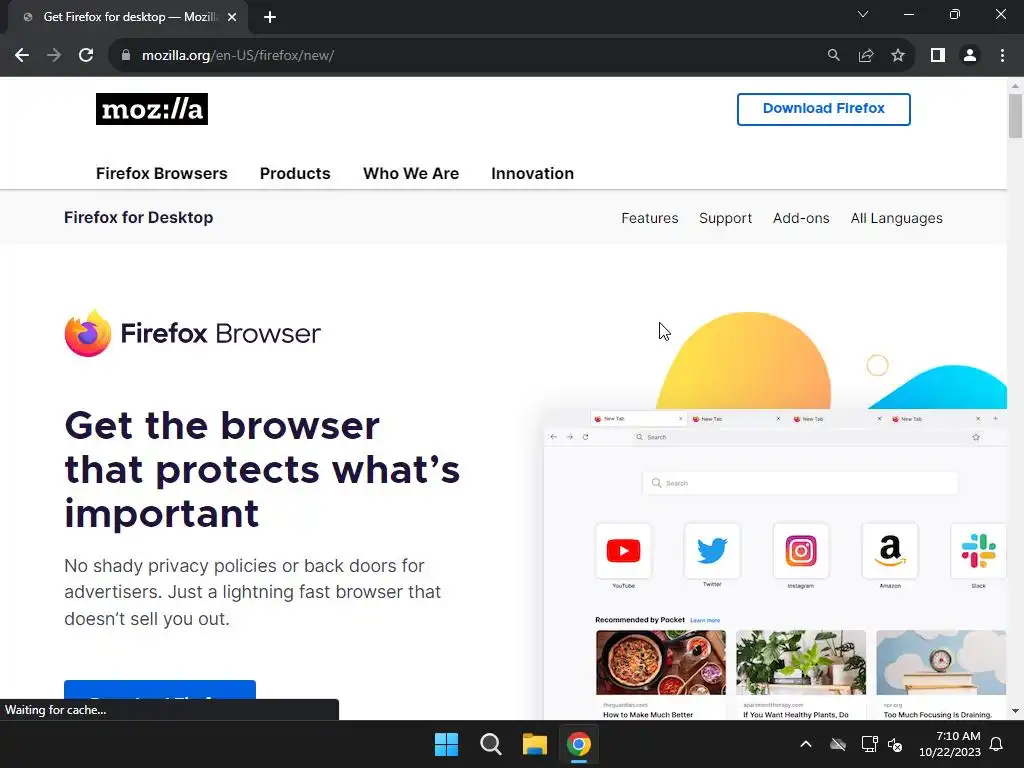
Task: Click the zoom magnifier icon in address bar
Action: (x=833, y=56)
